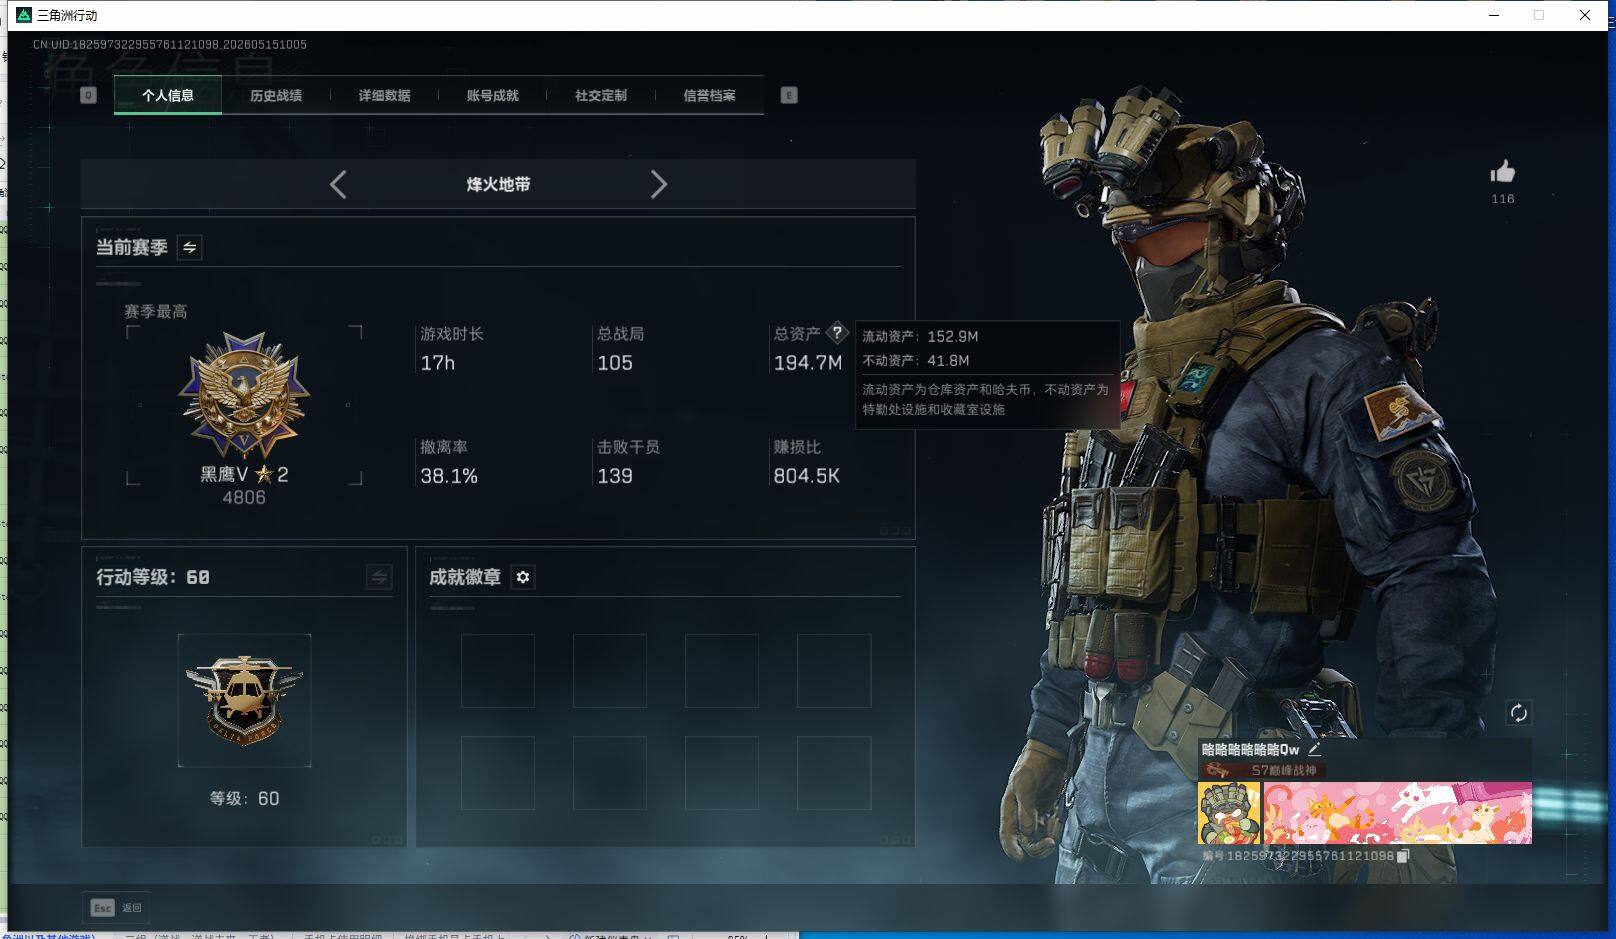
Task: Click the 总资产 question mark help icon
Action: (x=837, y=333)
